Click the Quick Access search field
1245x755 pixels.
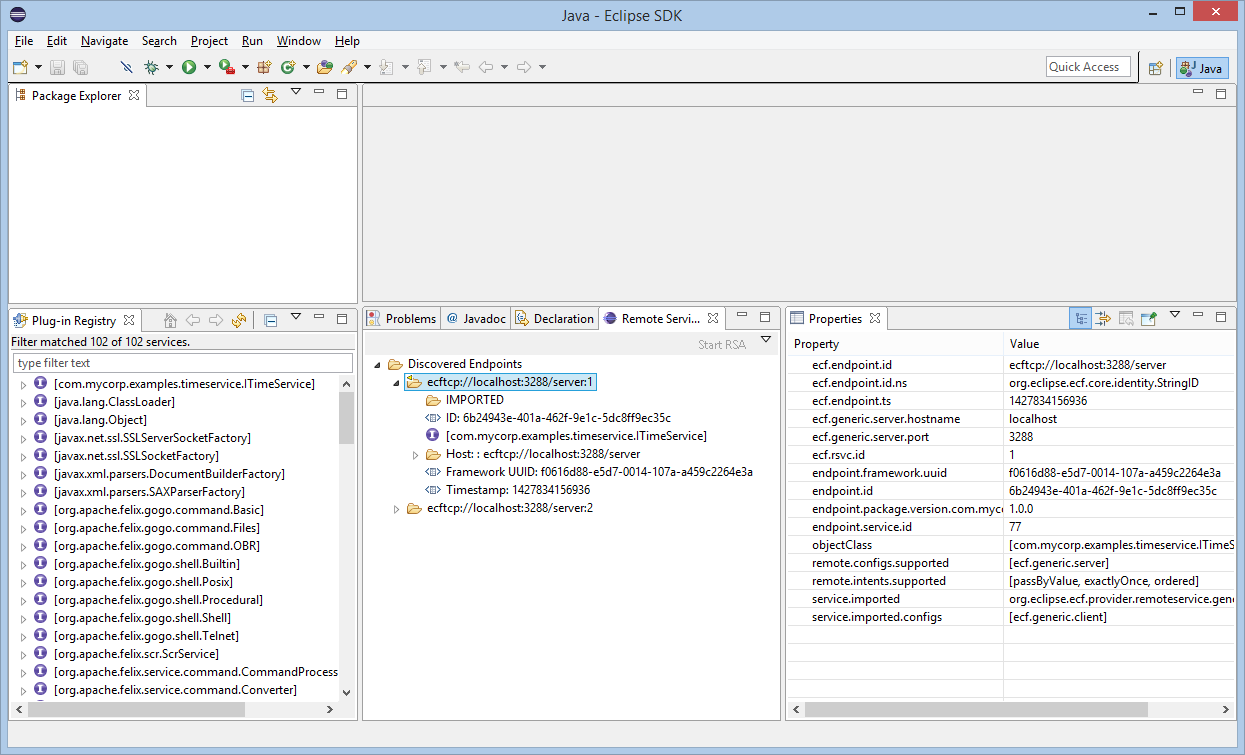point(1088,67)
